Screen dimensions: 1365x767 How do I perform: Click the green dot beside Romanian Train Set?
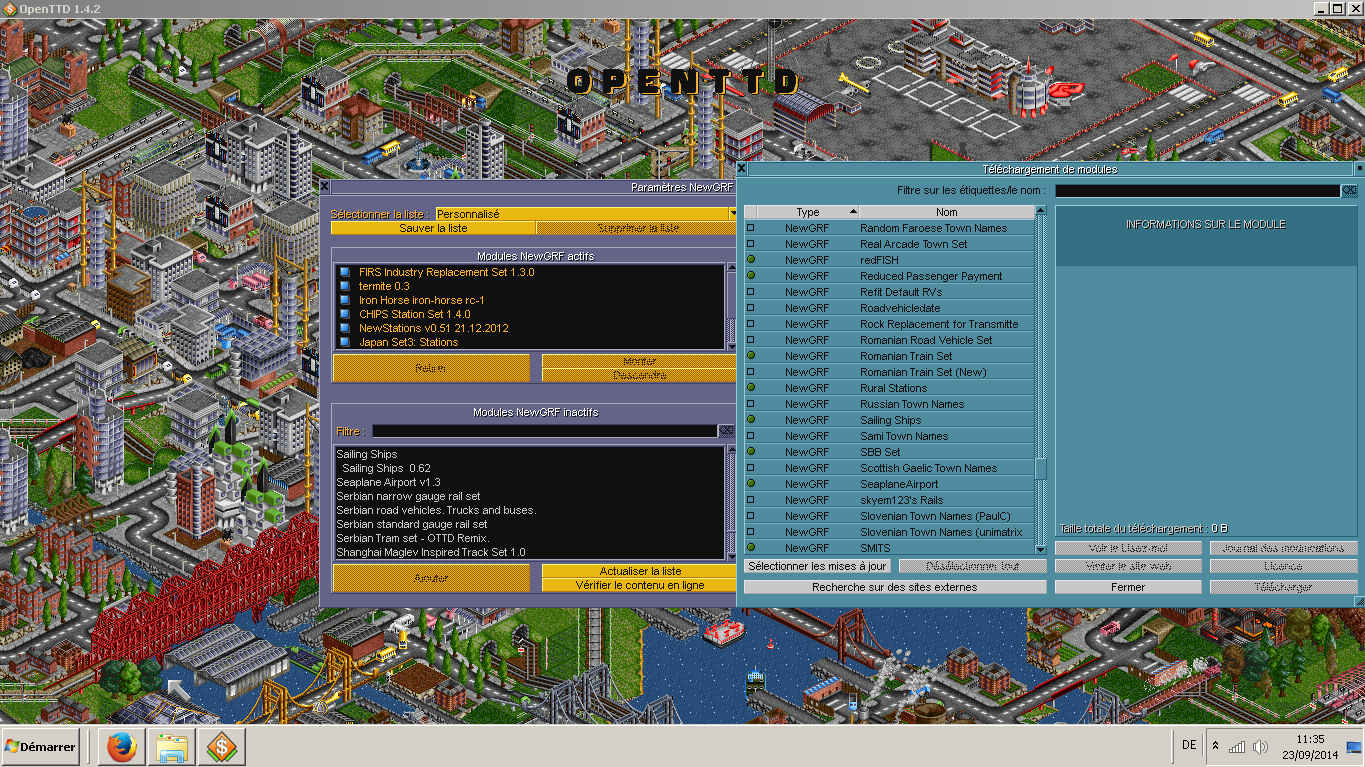point(751,356)
